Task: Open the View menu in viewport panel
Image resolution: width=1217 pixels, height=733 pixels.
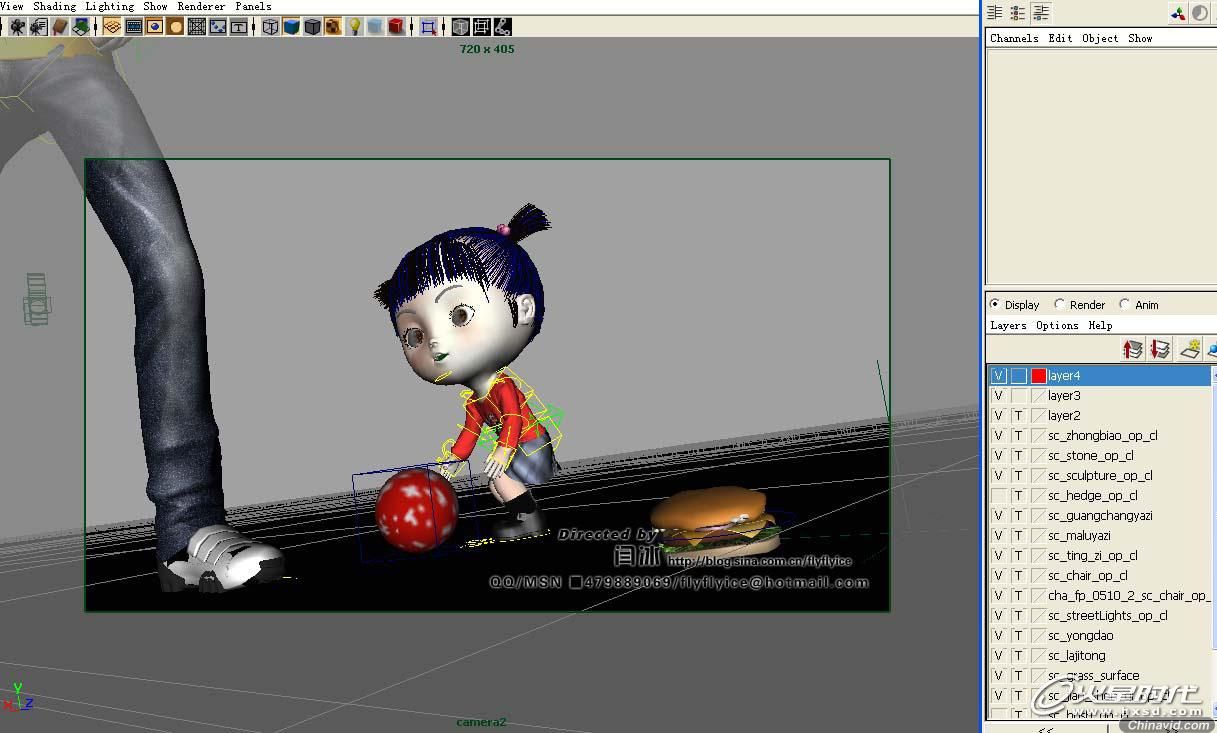Action: (11, 6)
